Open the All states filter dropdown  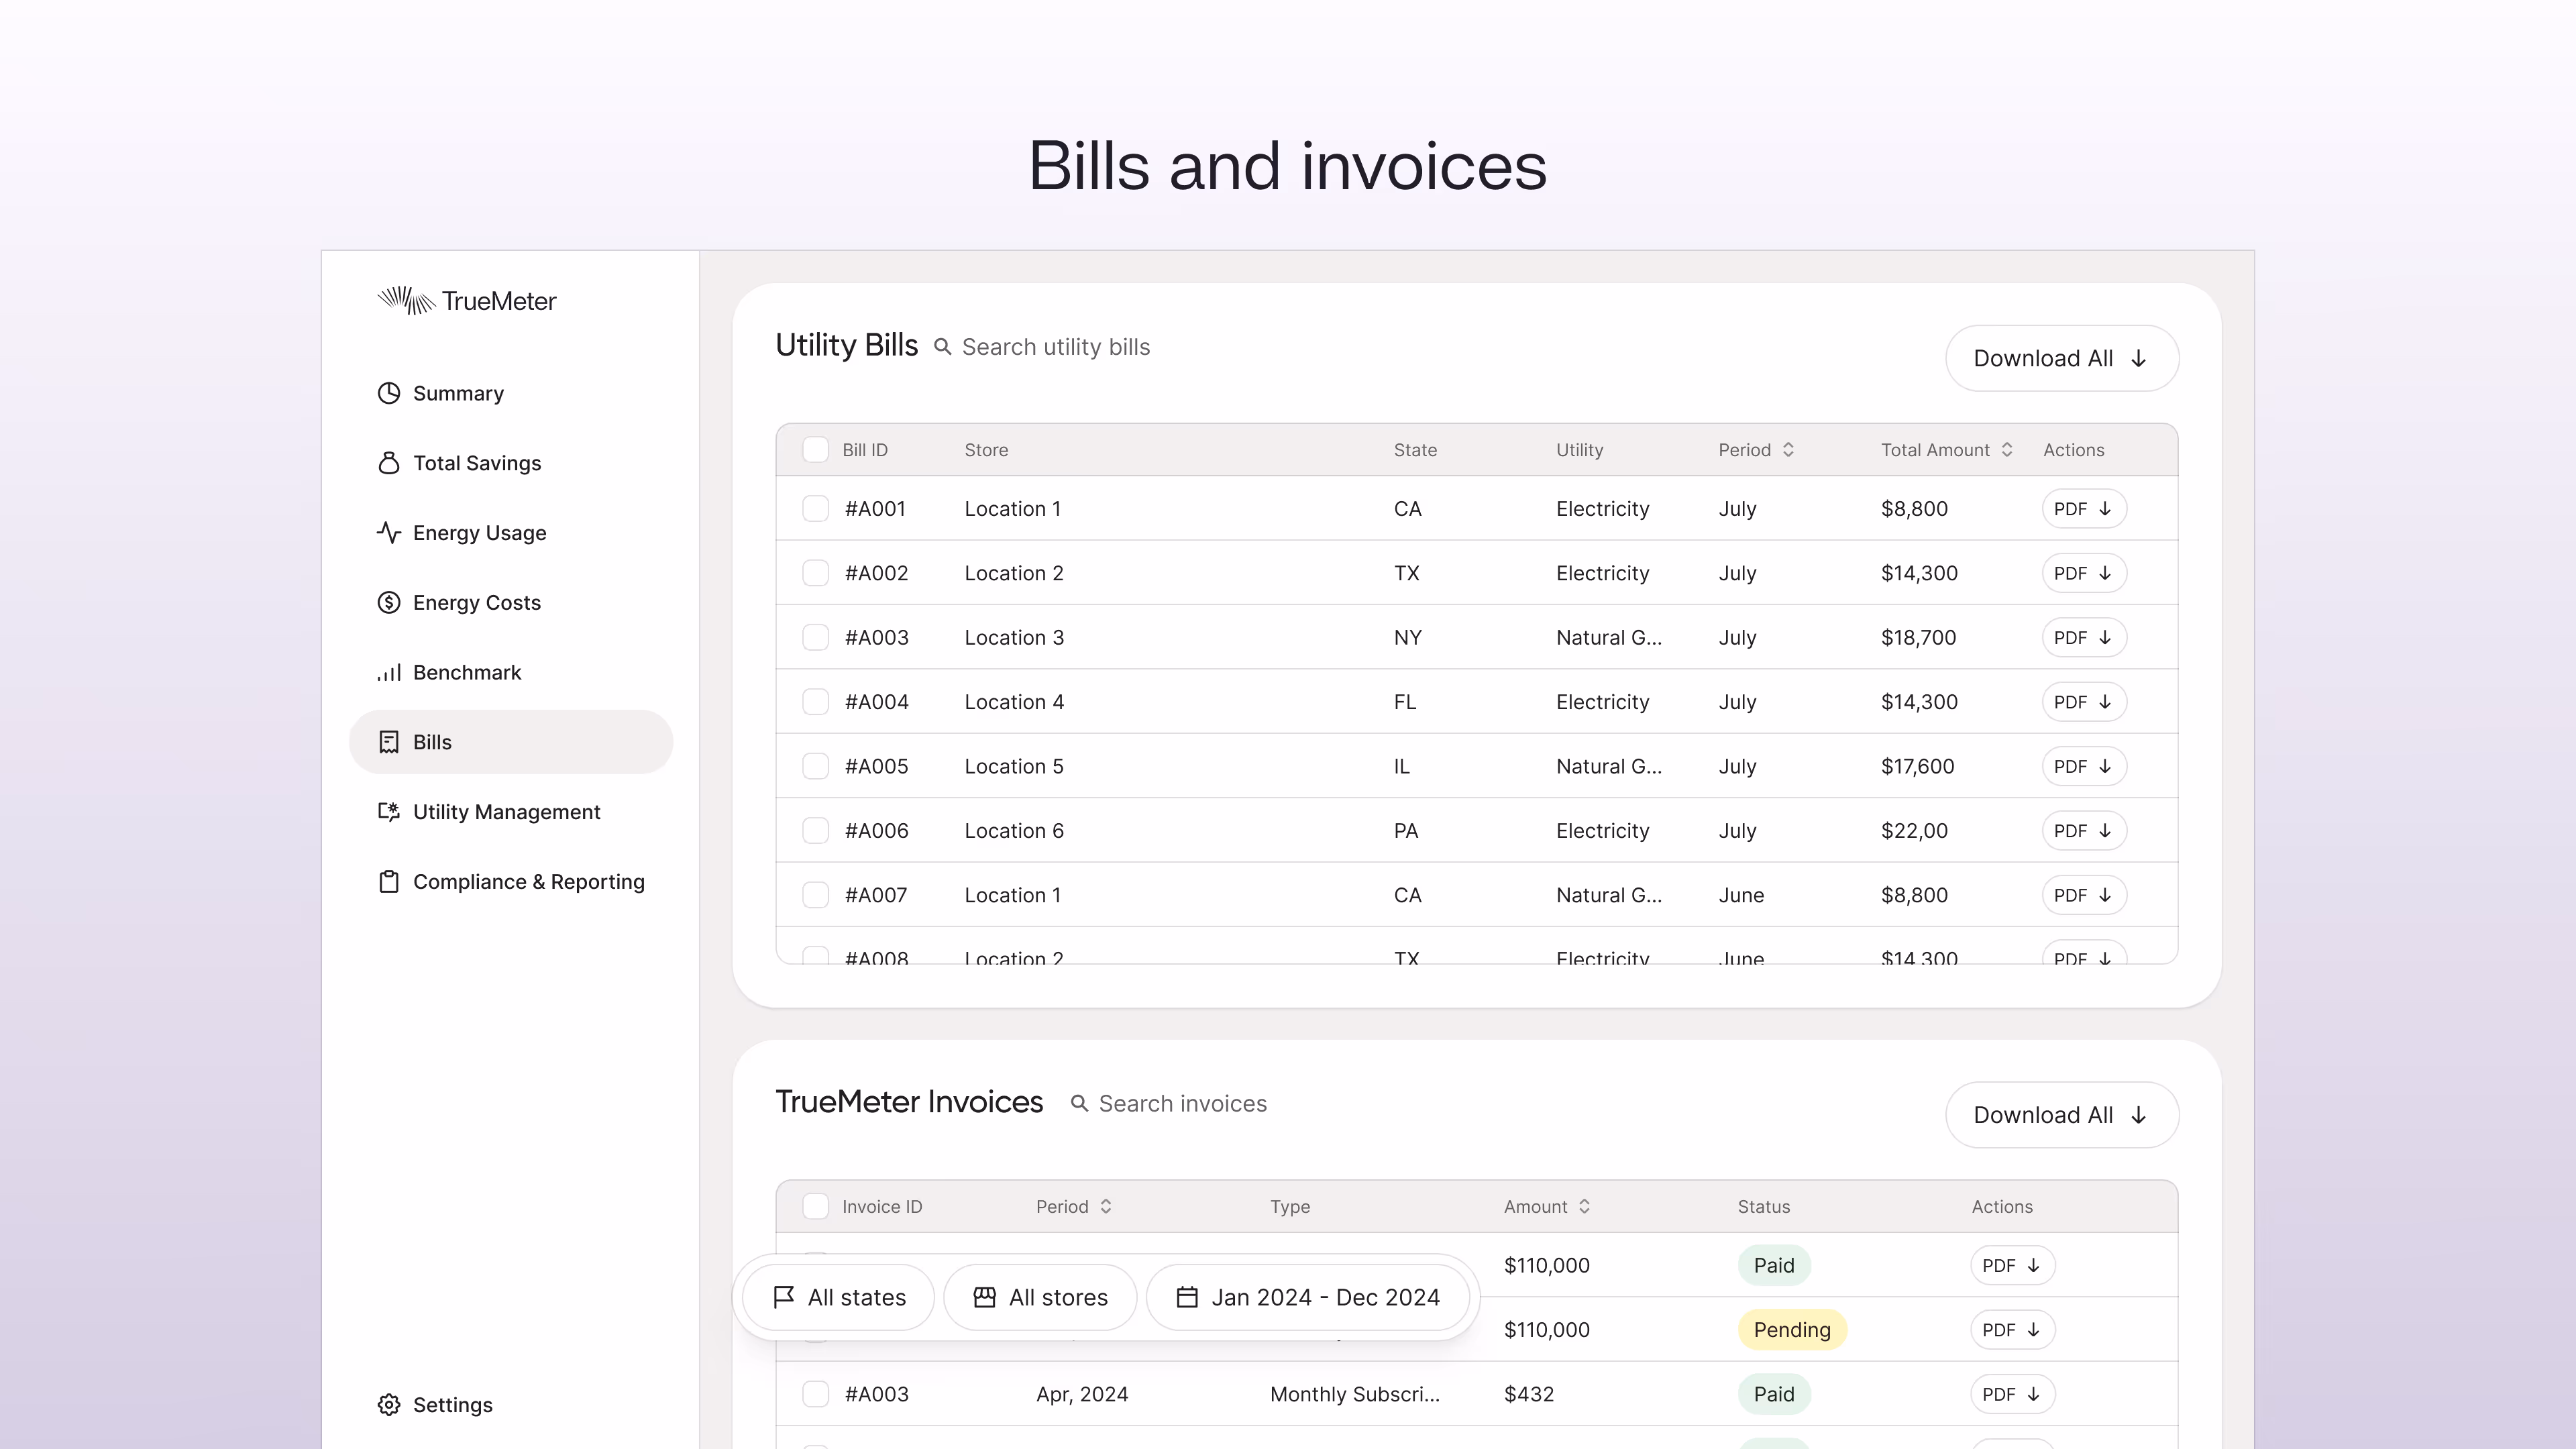click(x=839, y=1298)
